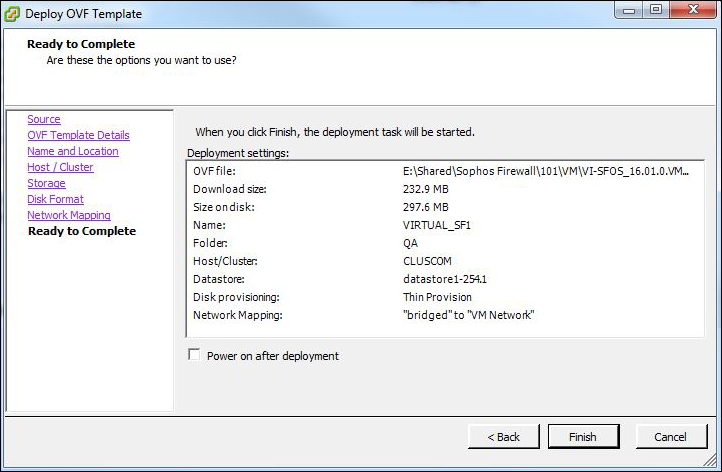Jump to Host / Cluster step

coord(60,167)
